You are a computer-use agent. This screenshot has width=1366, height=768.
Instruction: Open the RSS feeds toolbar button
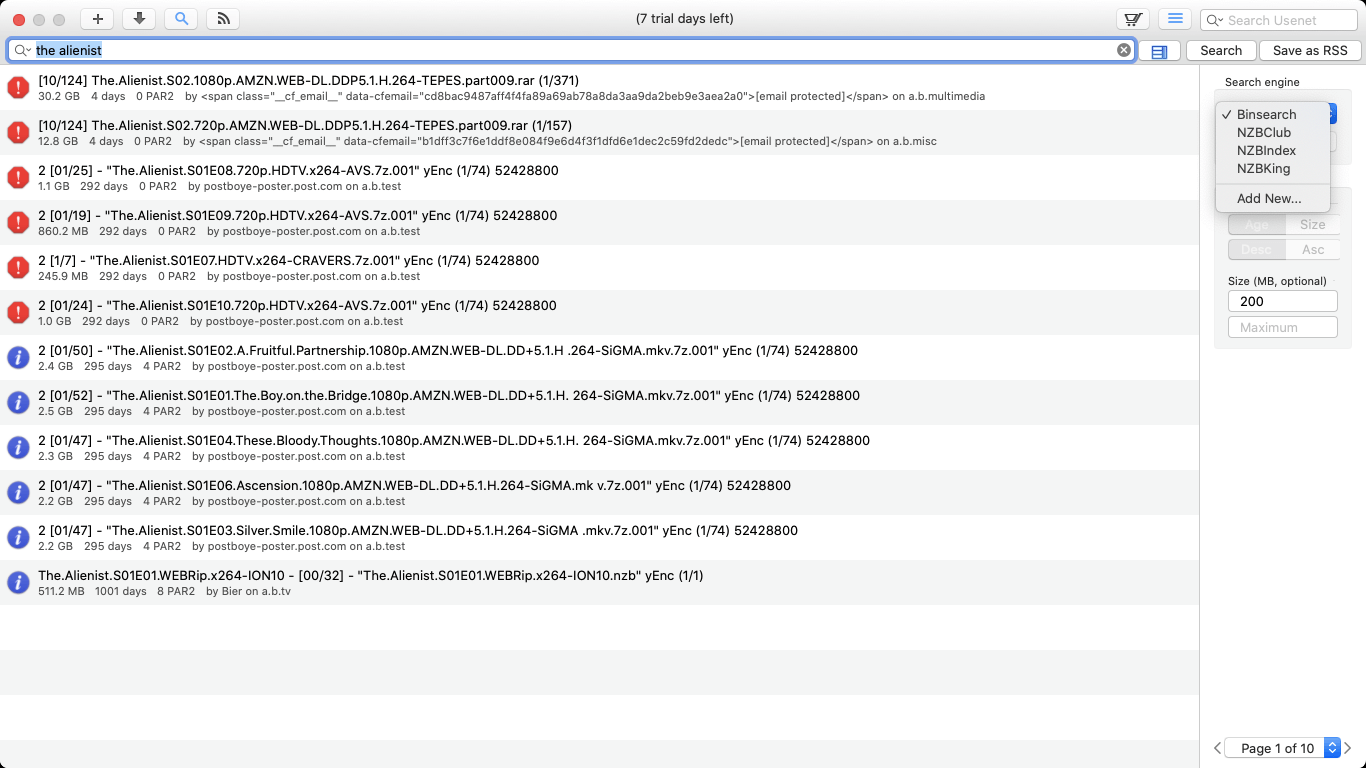tap(223, 19)
